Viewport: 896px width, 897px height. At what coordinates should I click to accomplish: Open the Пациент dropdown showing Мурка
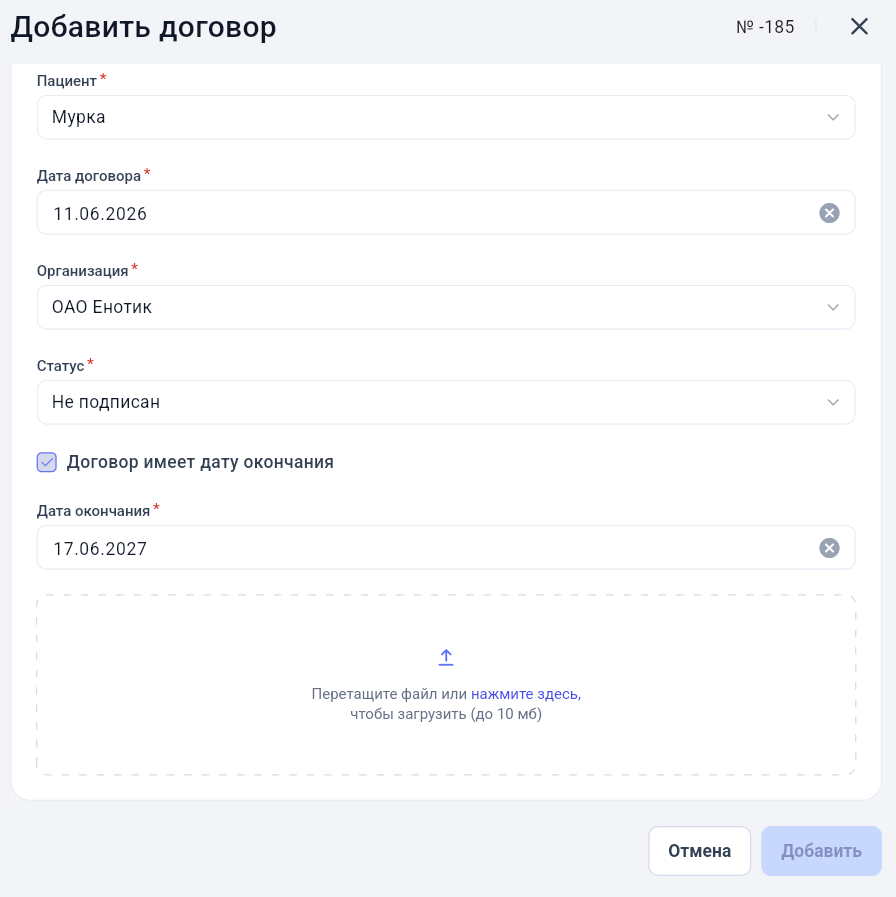point(446,117)
